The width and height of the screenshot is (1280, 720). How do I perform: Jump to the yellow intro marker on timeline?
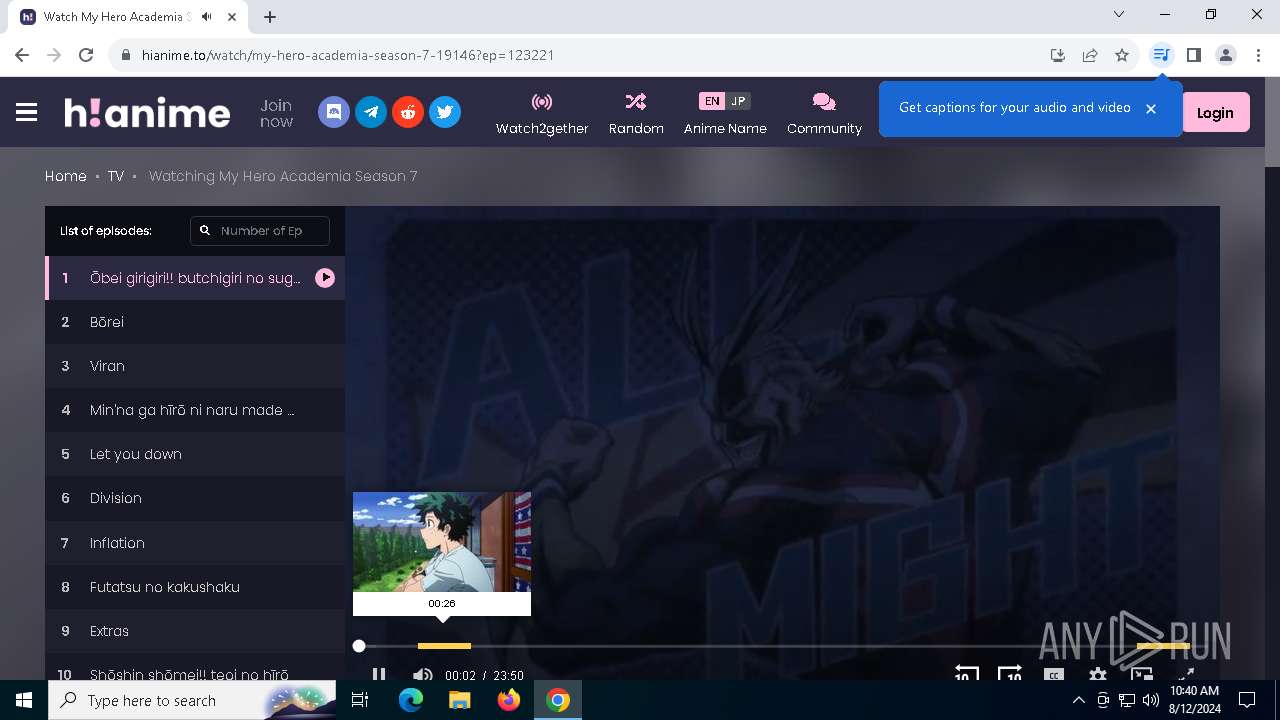point(444,646)
